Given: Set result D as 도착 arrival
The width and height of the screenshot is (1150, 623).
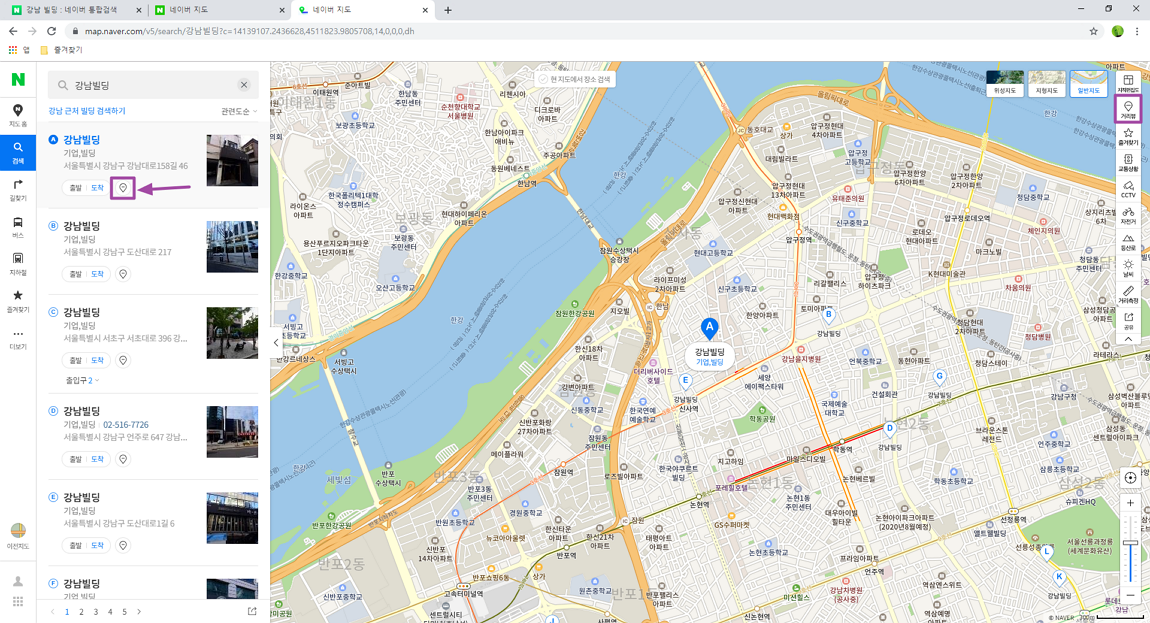Looking at the screenshot, I should coord(98,459).
